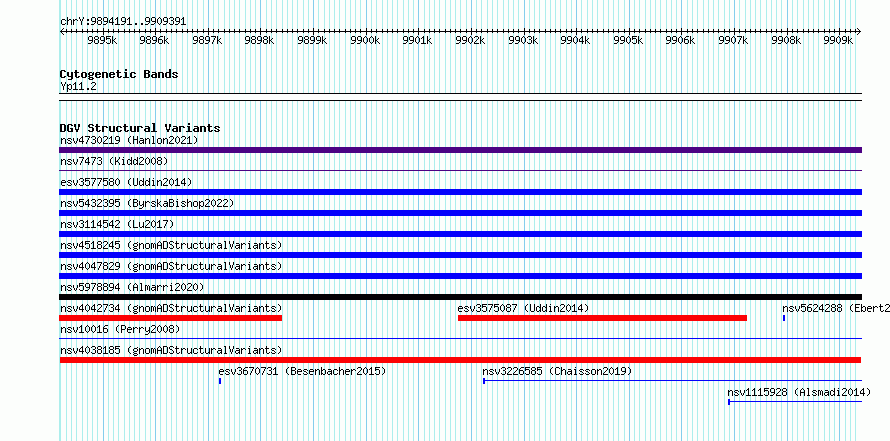The image size is (890, 441).
Task: Select the blue nsv4047829 variant bar
Action: pos(460,276)
